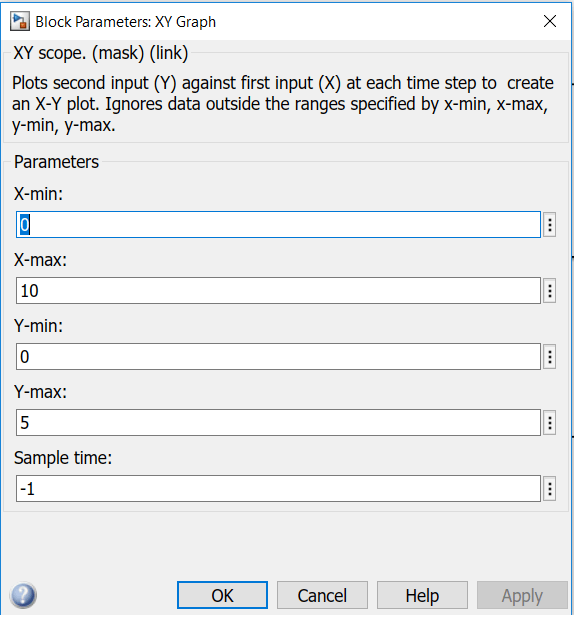Edit the Y-max field showing 5
The image size is (574, 620).
[x=278, y=423]
